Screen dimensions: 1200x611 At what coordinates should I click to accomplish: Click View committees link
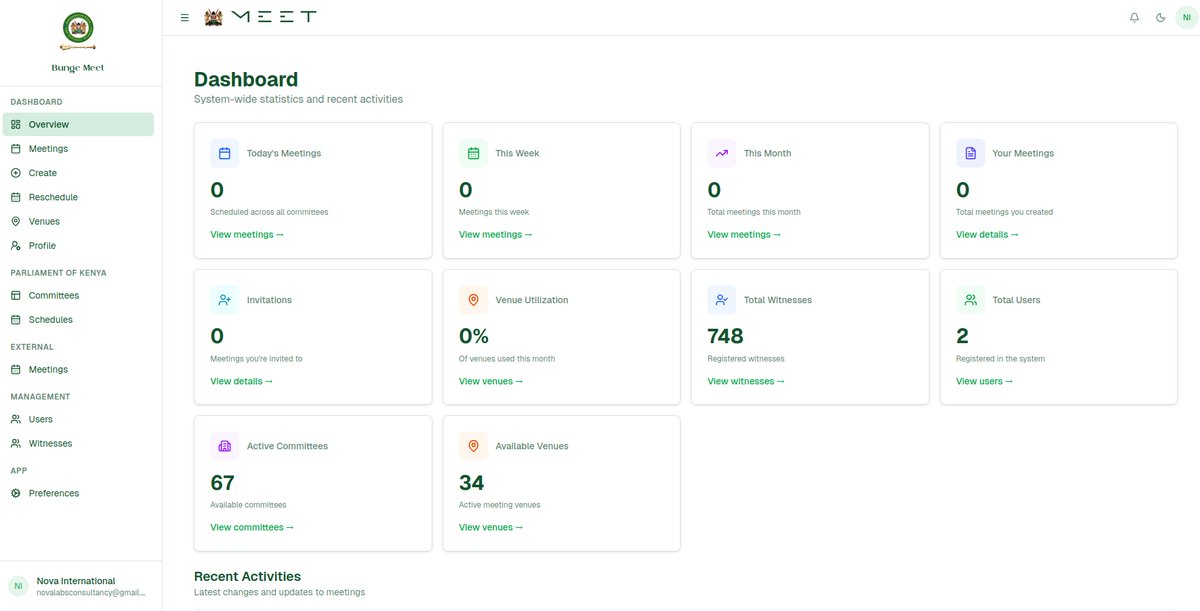pos(252,527)
